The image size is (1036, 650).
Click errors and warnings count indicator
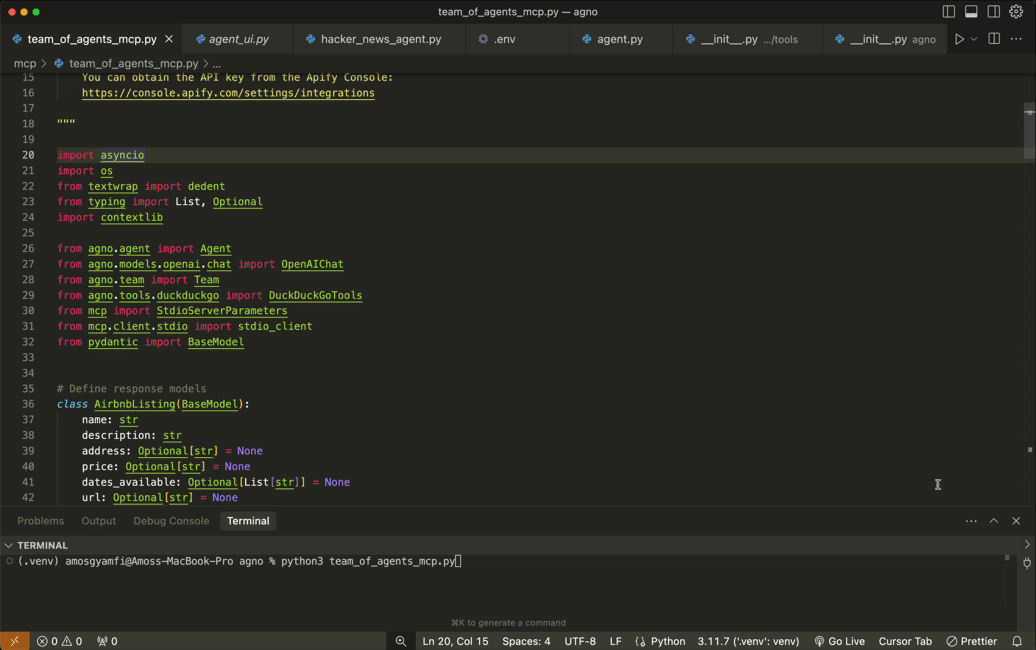pyautogui.click(x=60, y=641)
